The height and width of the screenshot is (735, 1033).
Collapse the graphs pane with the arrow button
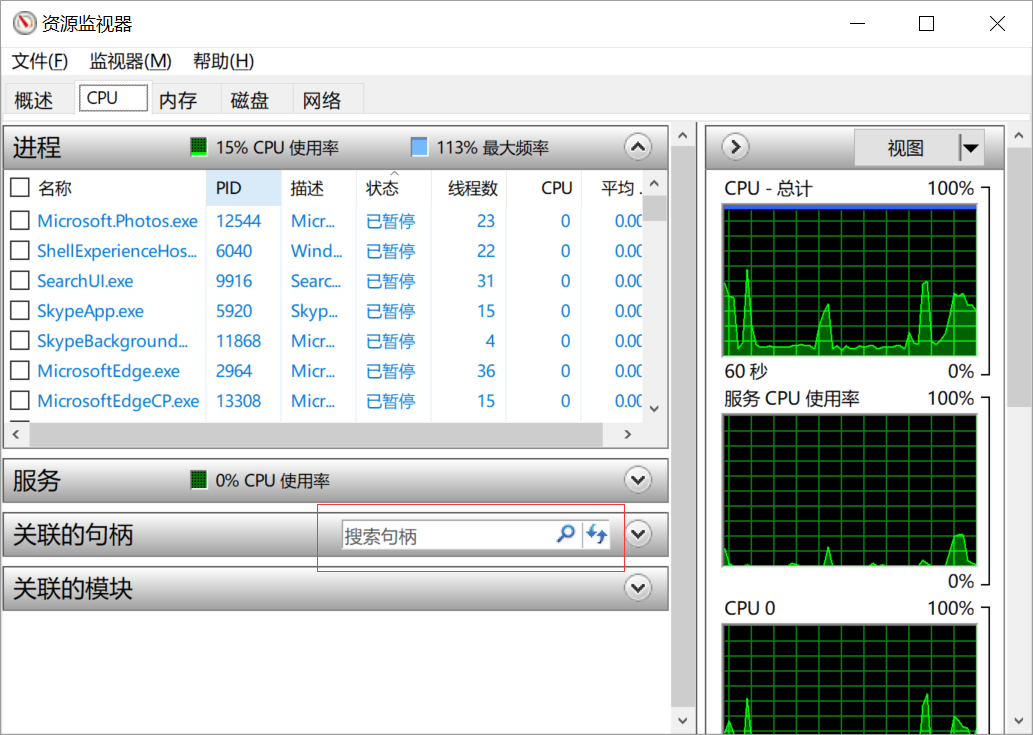pyautogui.click(x=735, y=147)
